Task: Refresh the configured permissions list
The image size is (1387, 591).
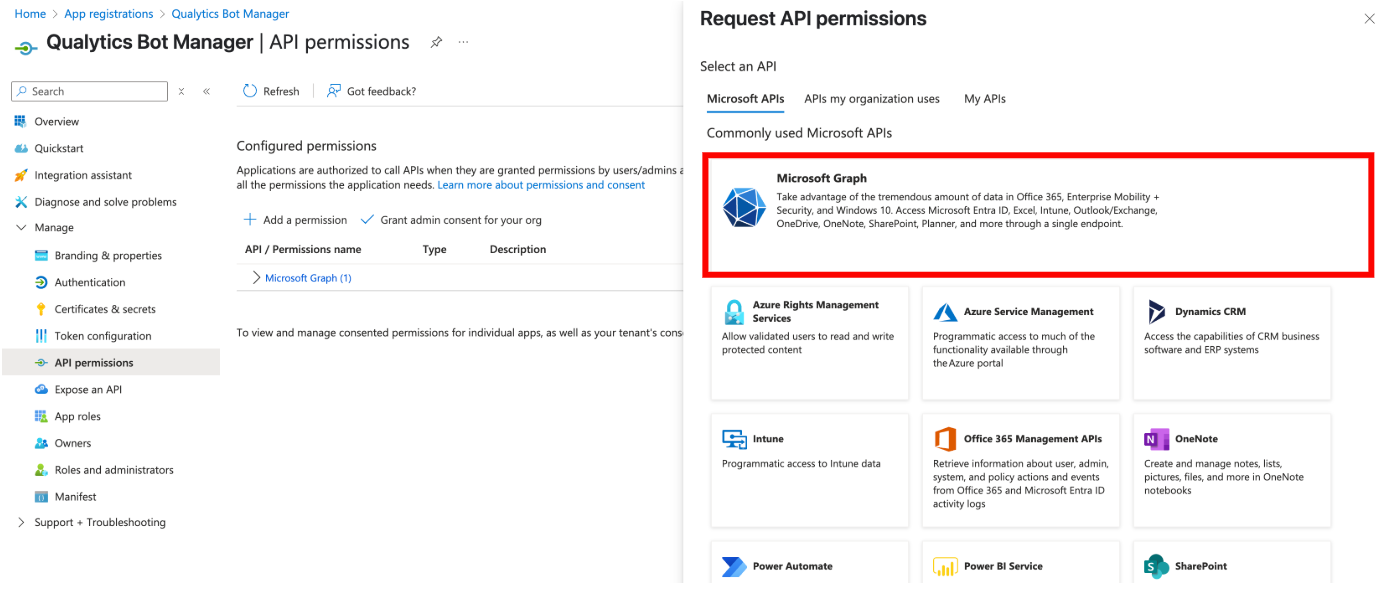Action: 270,90
